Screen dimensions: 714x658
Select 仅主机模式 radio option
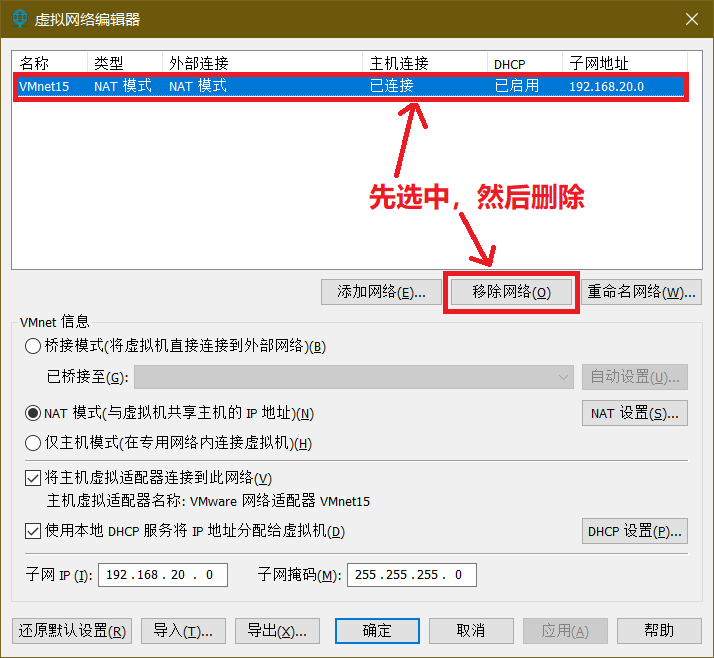click(x=33, y=443)
